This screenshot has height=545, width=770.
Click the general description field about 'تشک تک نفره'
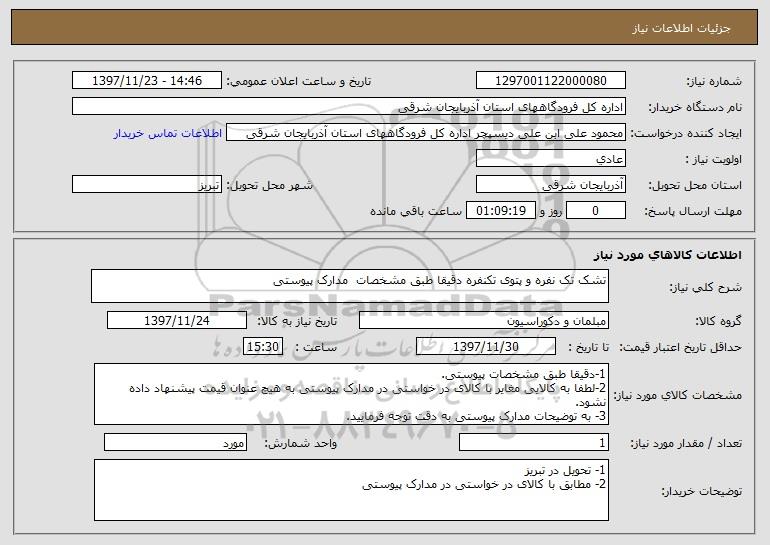click(350, 286)
